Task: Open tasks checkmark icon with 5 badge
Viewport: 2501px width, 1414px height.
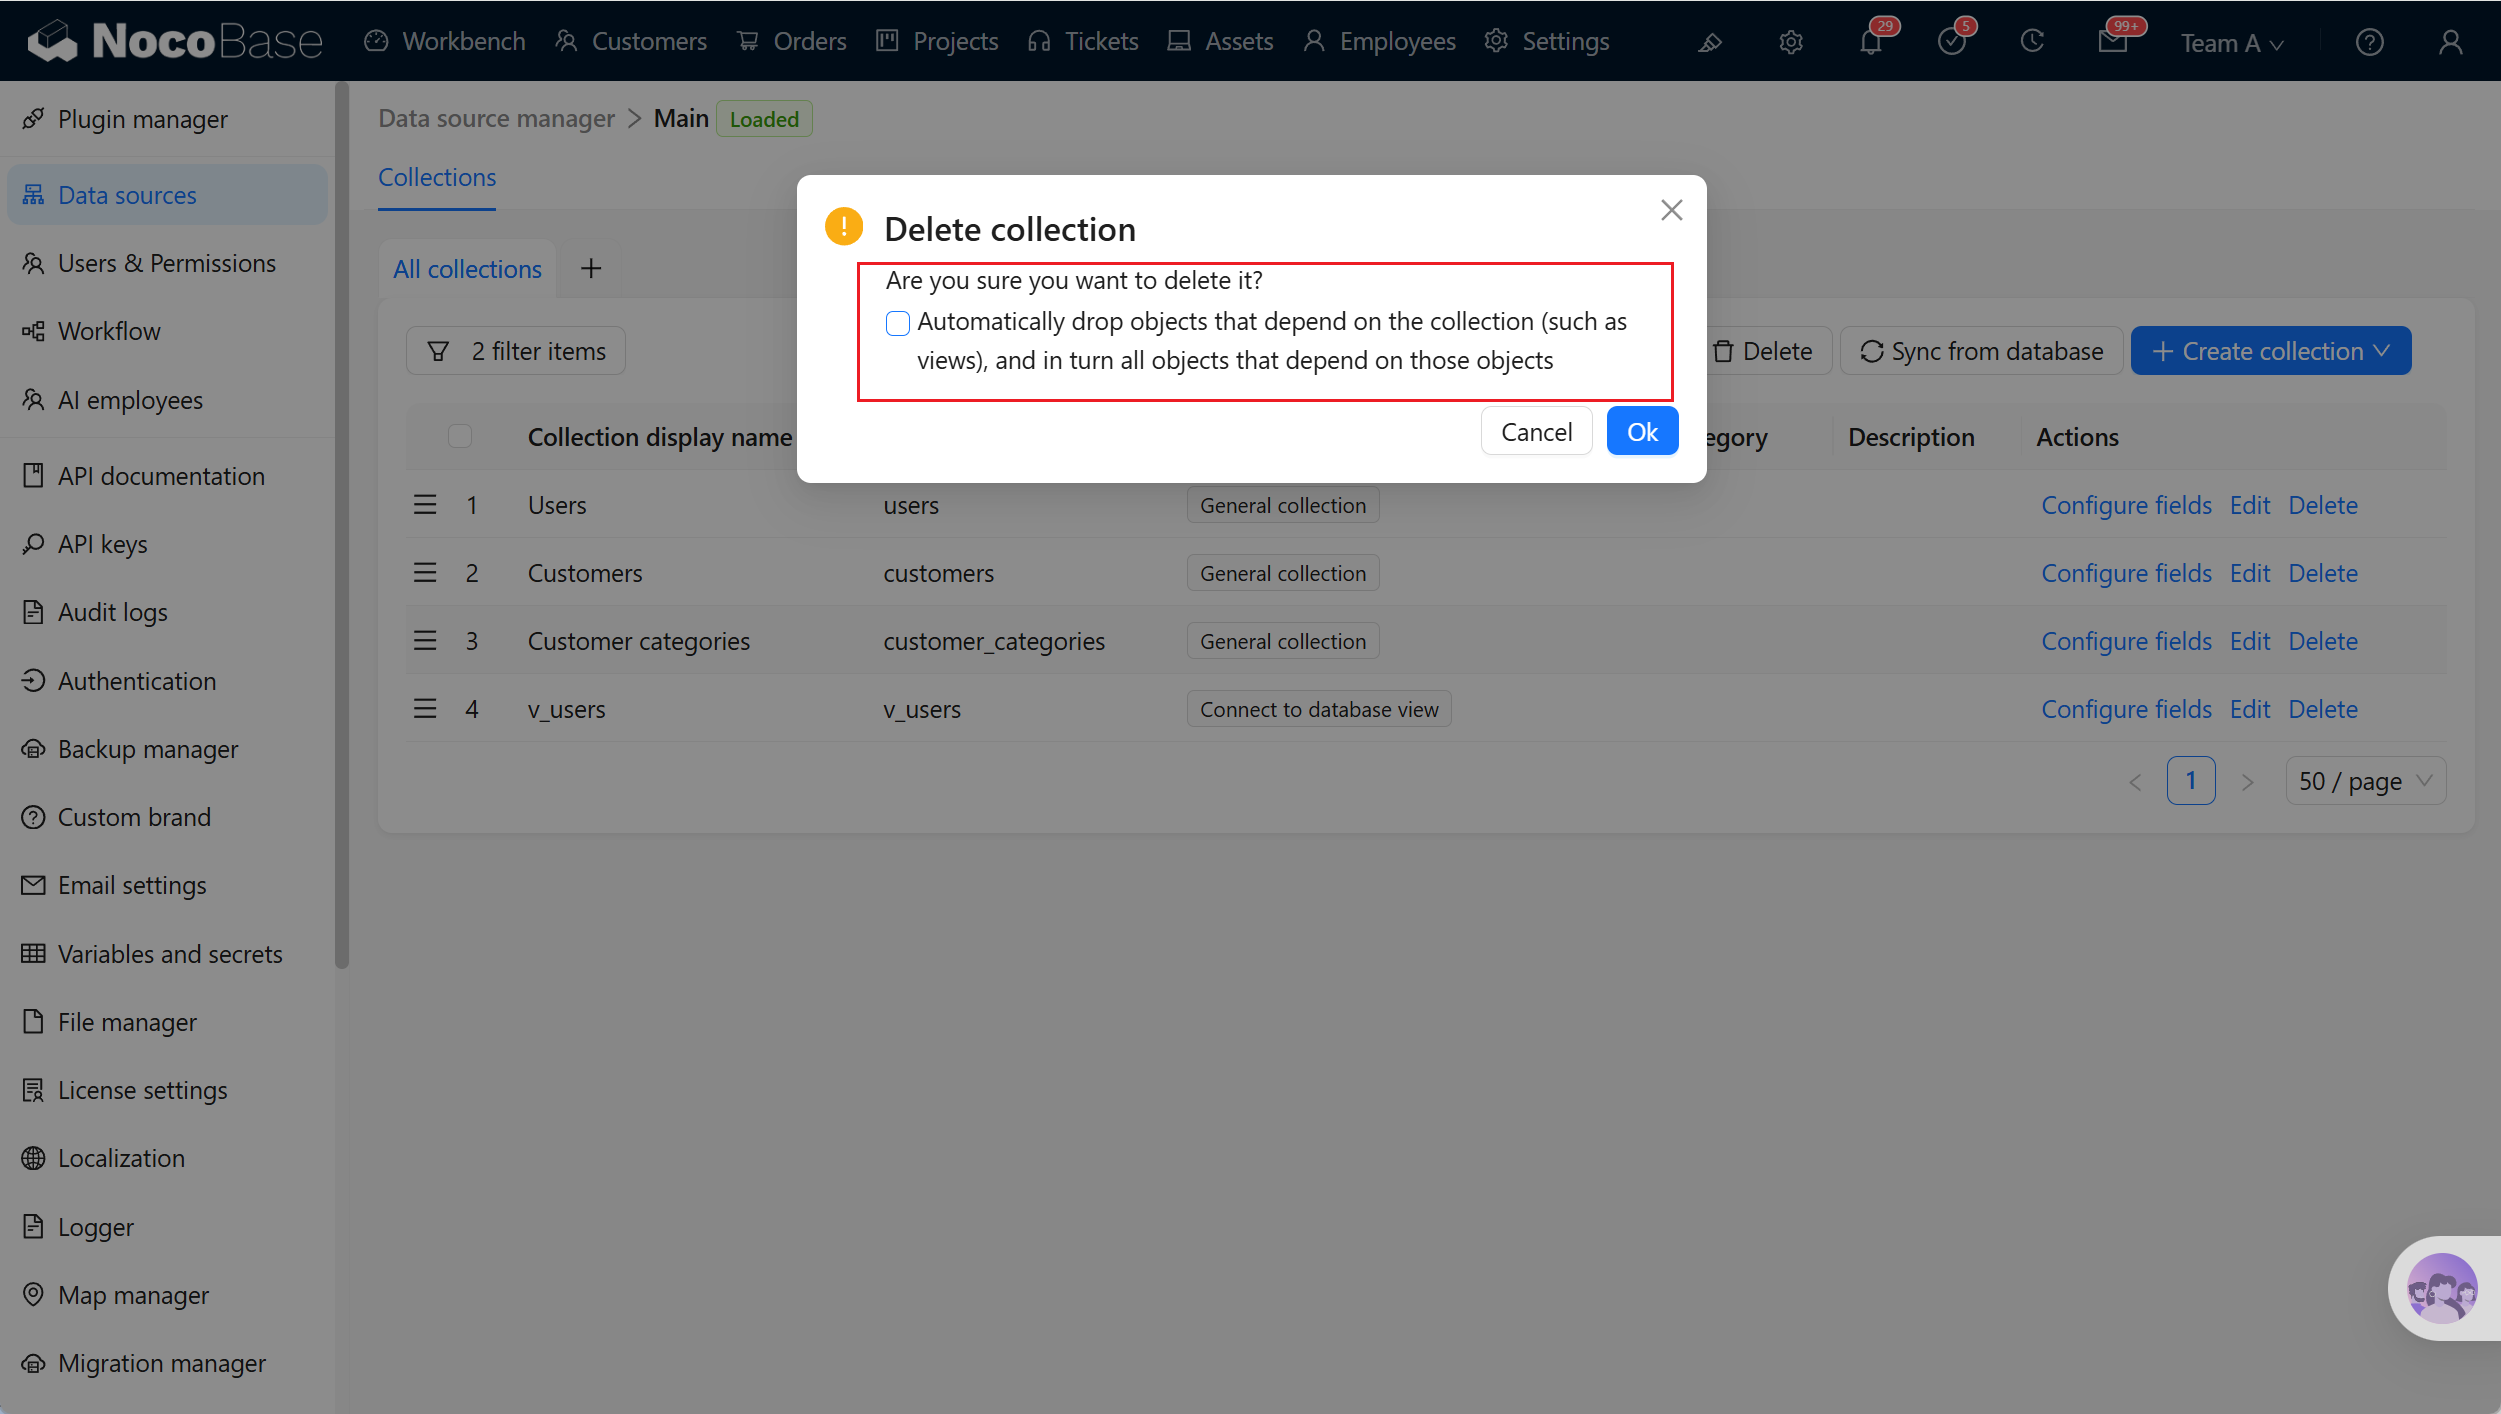Action: (x=1951, y=42)
